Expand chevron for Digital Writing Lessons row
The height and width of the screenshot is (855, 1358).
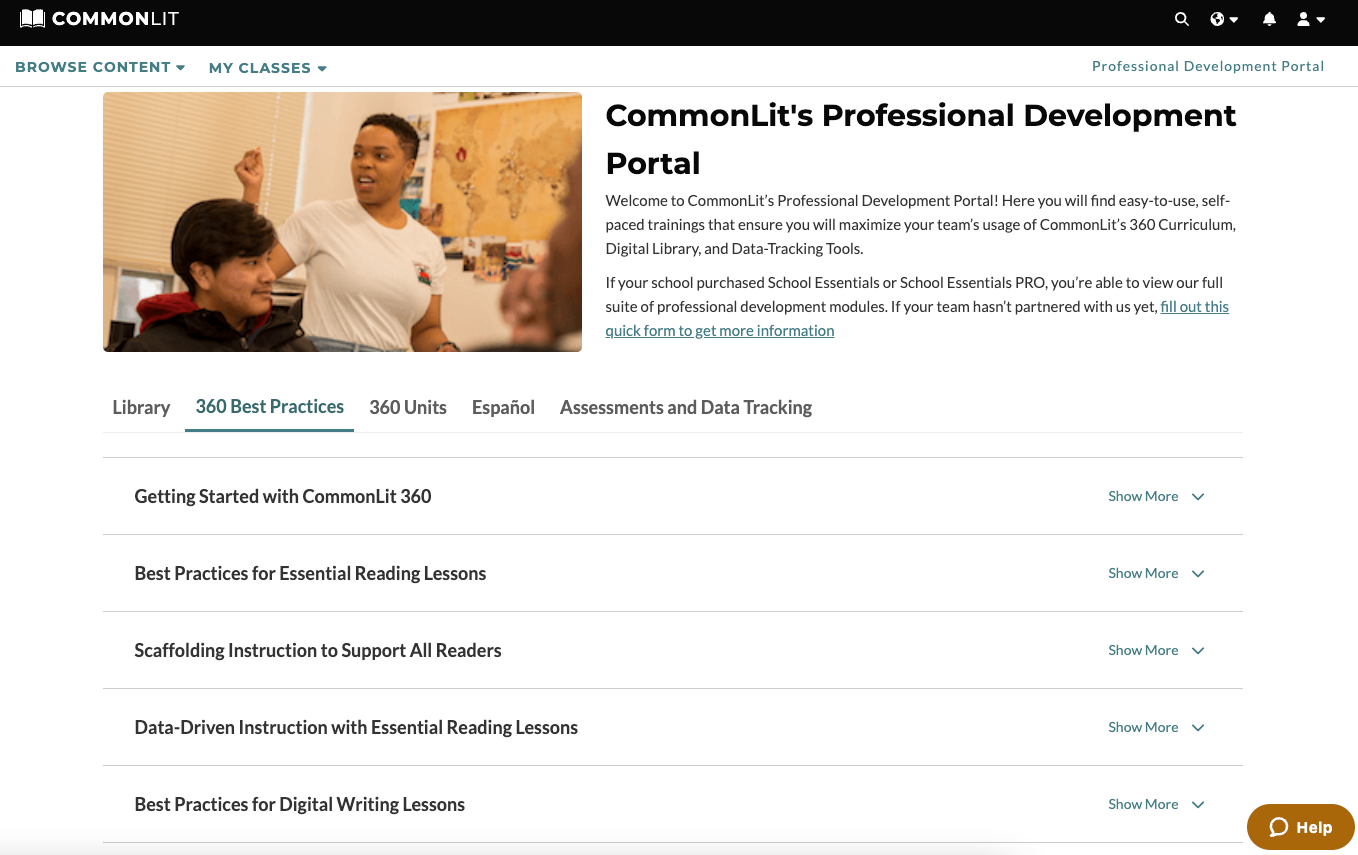pyautogui.click(x=1198, y=805)
